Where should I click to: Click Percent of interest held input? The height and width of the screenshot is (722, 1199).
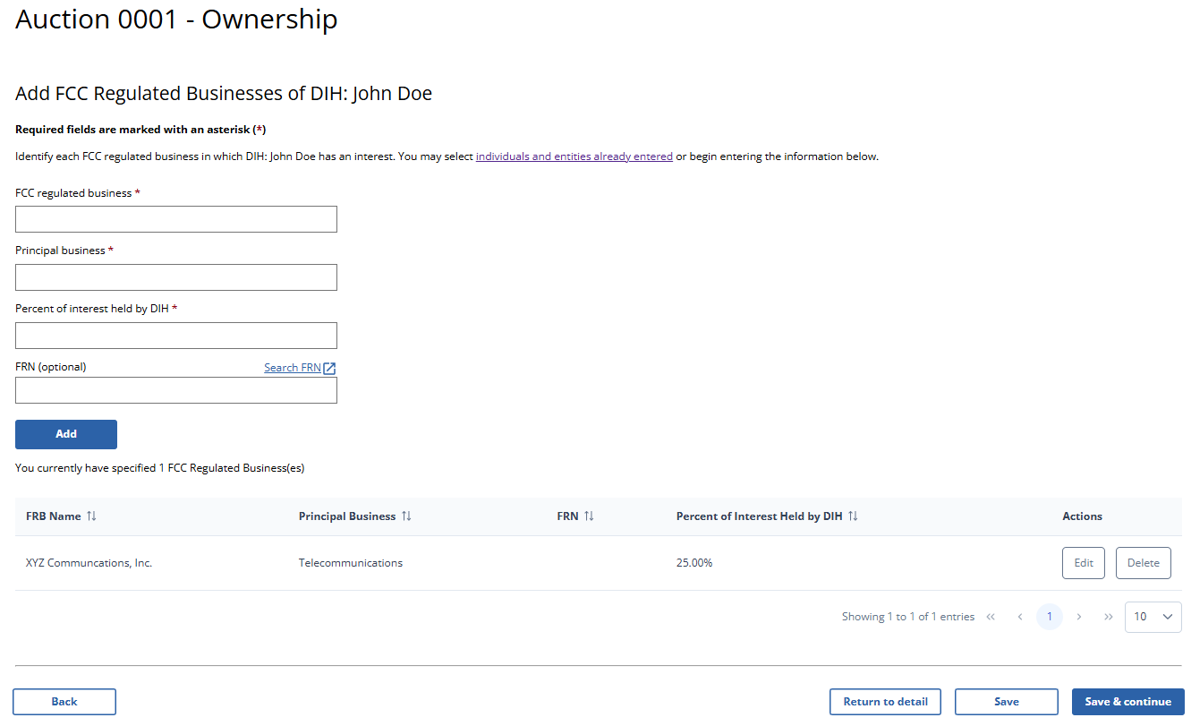176,336
